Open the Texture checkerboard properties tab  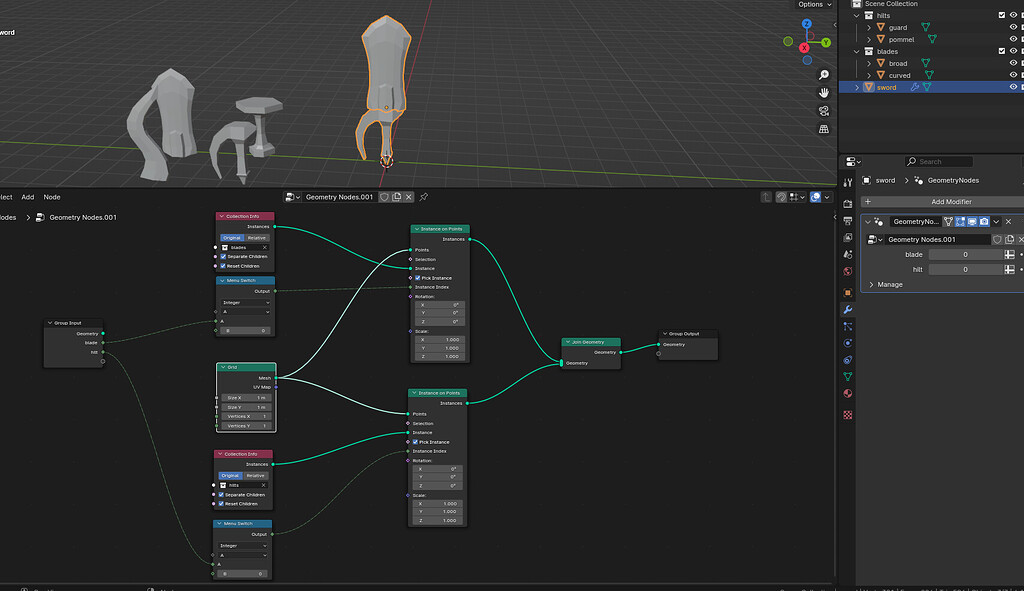click(848, 415)
